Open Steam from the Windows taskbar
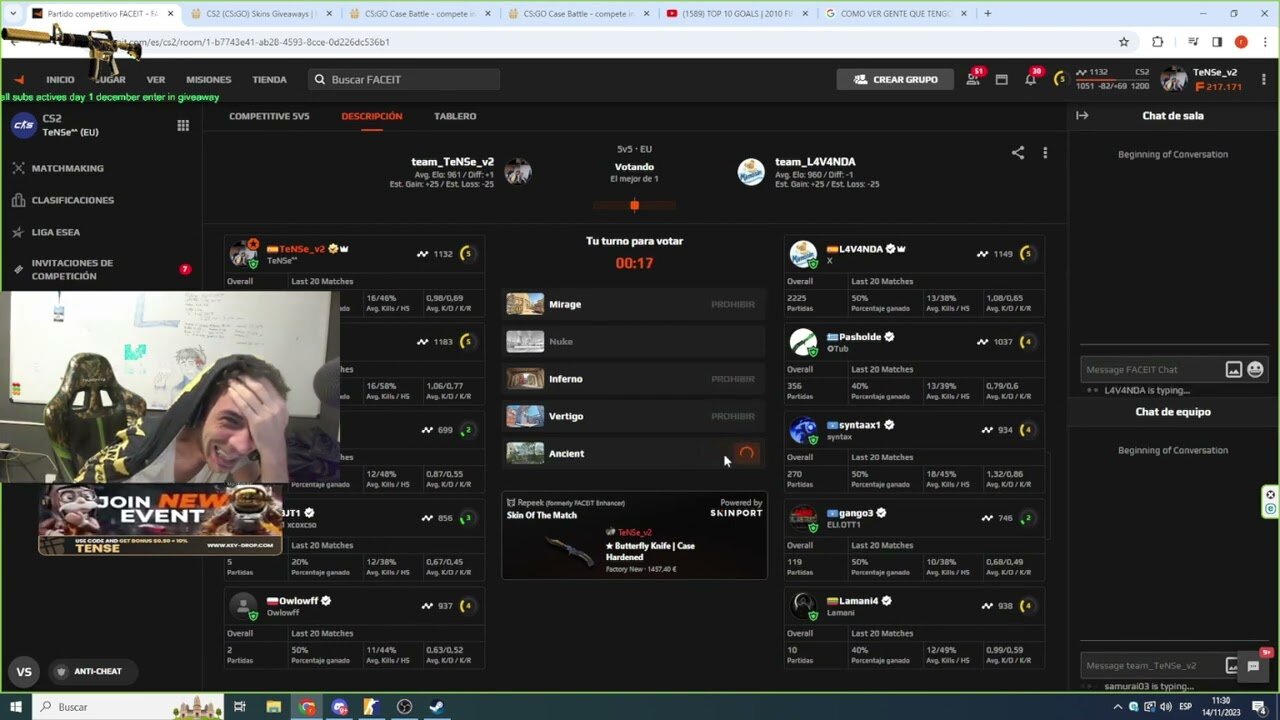 click(x=437, y=707)
